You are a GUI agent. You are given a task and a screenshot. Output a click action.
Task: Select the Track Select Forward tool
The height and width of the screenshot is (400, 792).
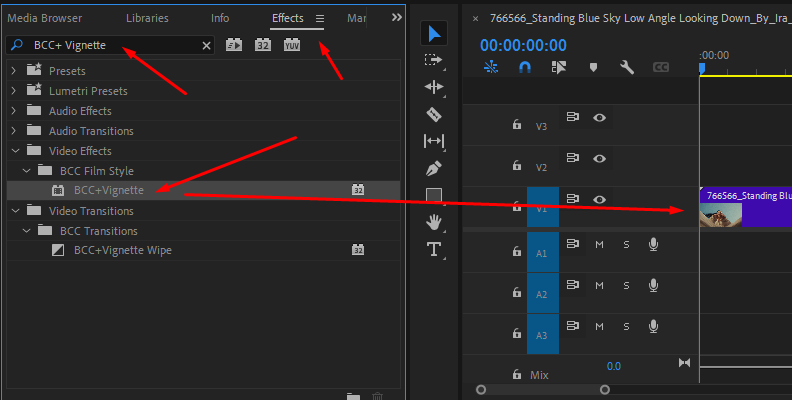433,60
